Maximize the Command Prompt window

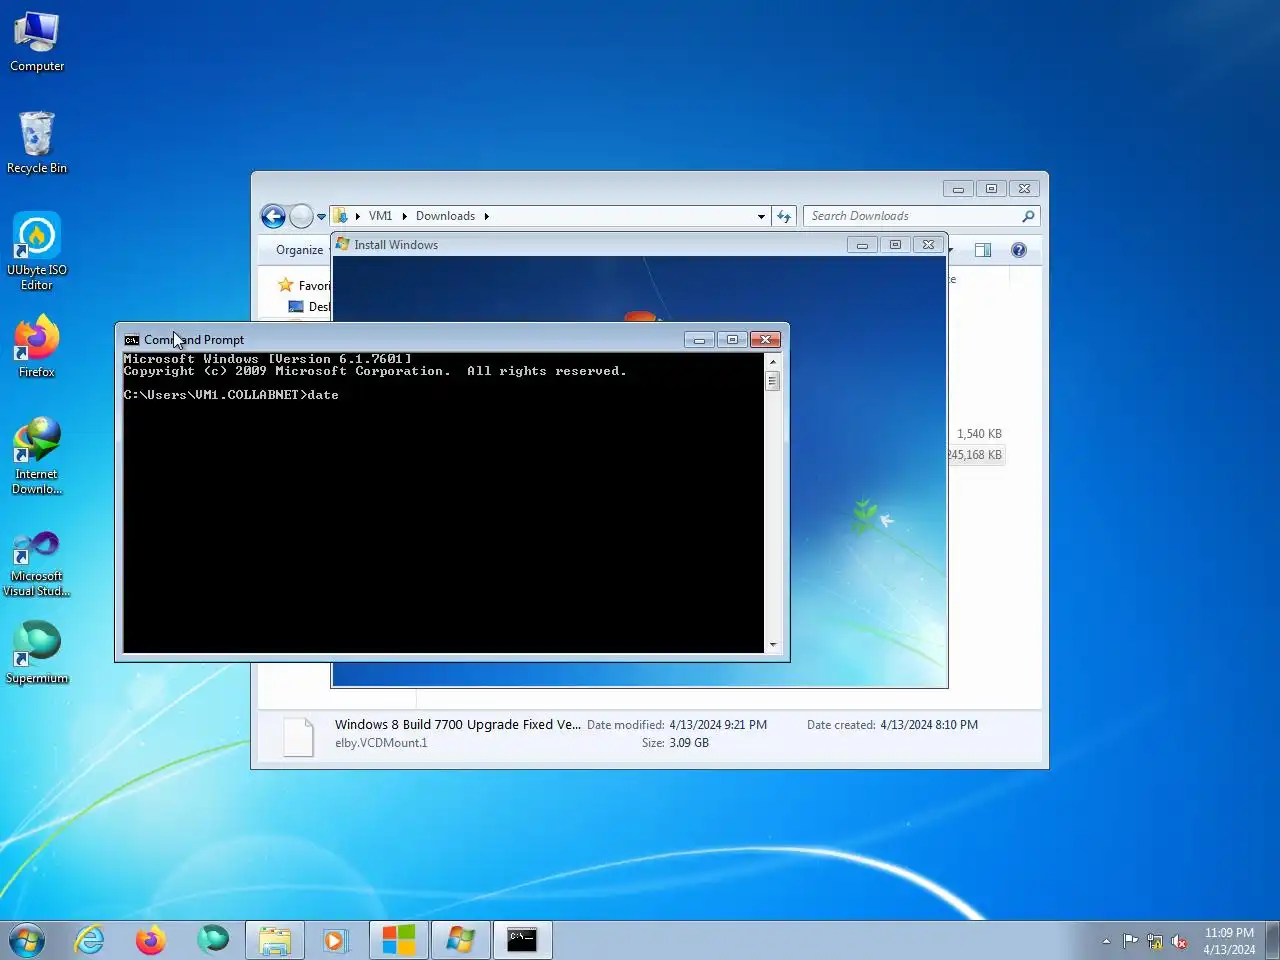[732, 340]
